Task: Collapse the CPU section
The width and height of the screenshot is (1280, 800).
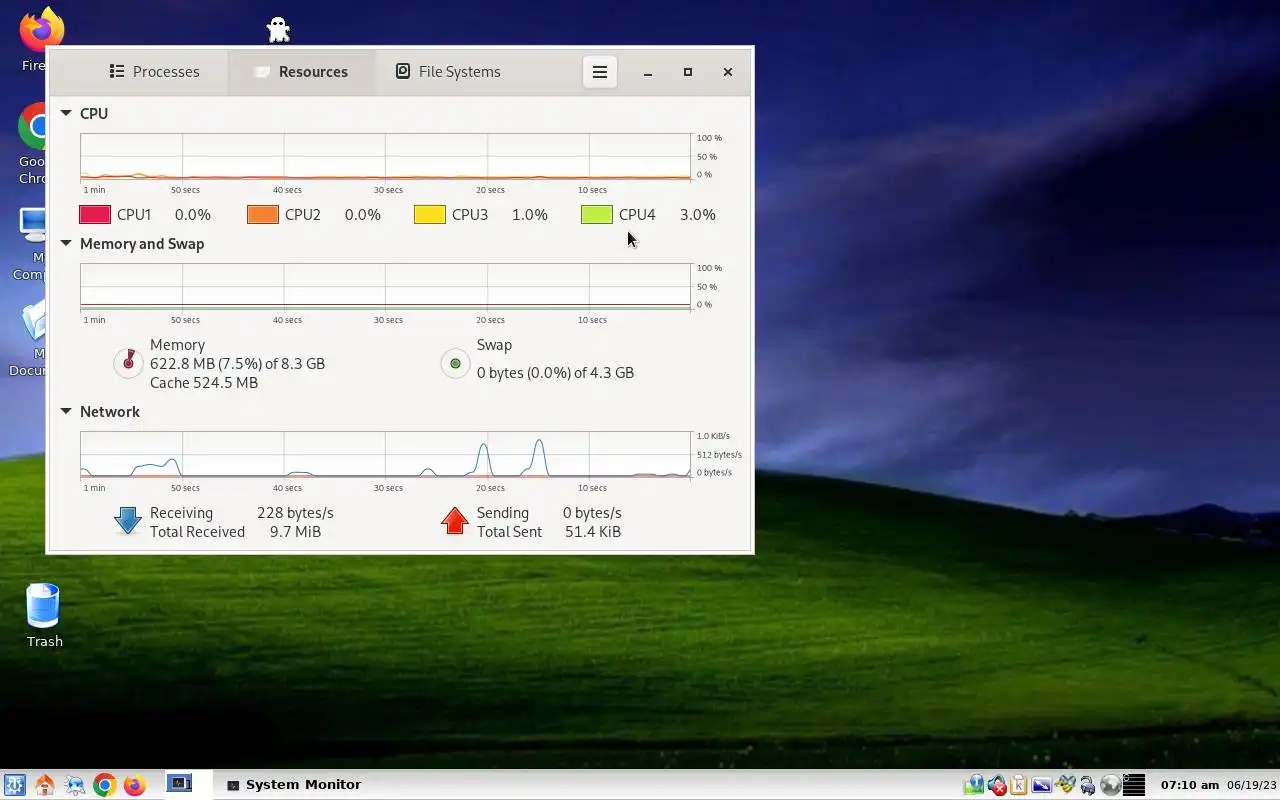Action: coord(66,113)
